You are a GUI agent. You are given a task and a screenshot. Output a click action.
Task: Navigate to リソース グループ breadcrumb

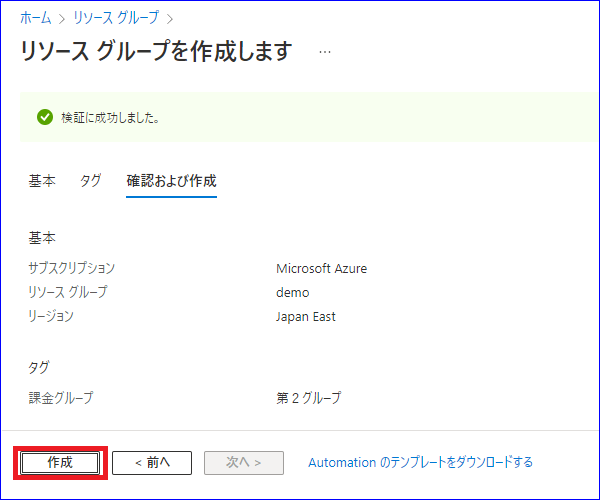click(116, 18)
